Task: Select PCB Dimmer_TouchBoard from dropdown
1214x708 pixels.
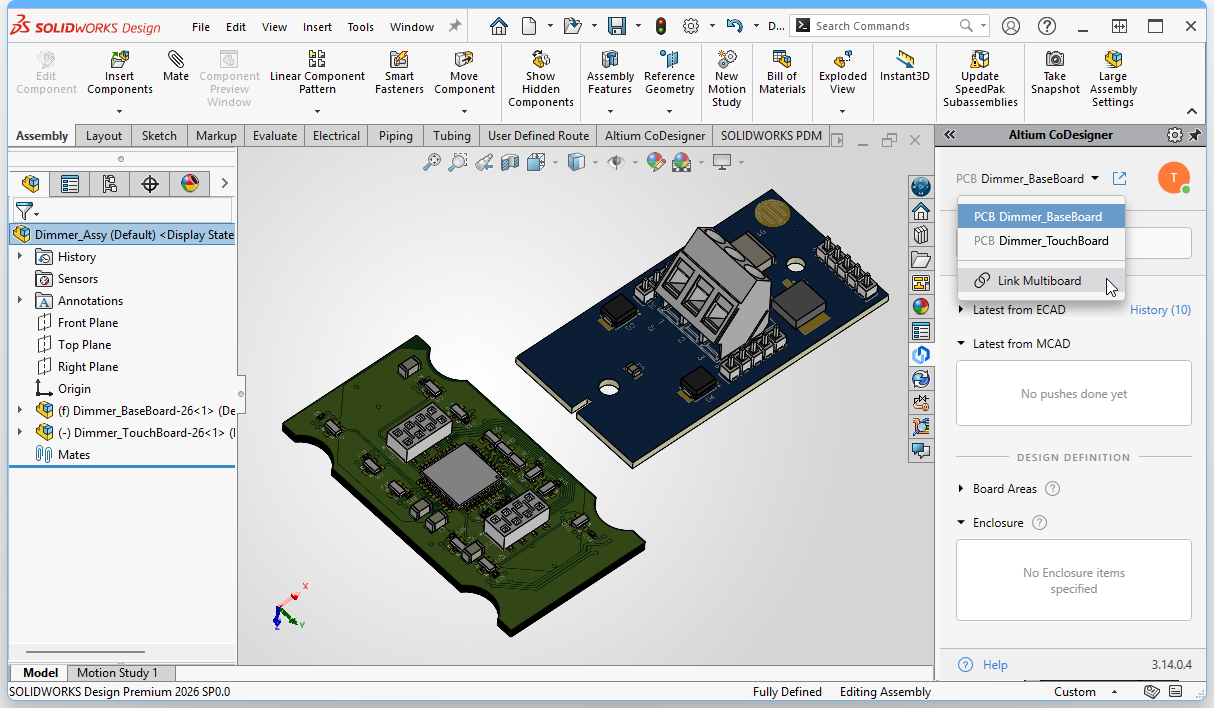Action: 1040,241
